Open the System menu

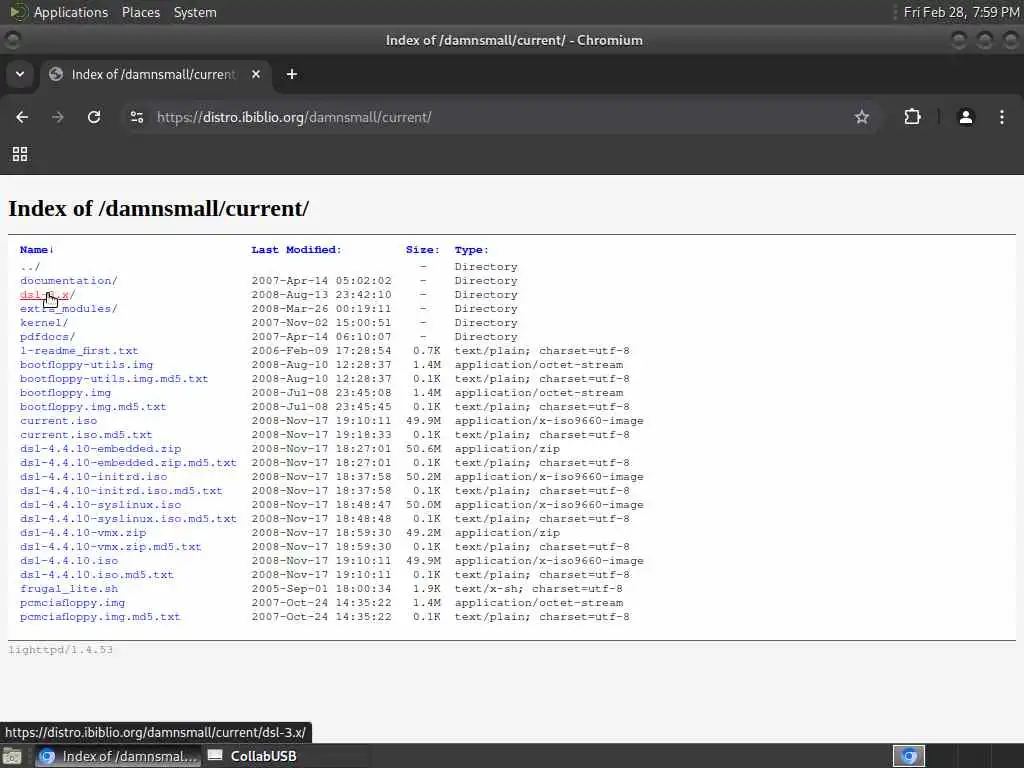click(x=195, y=12)
